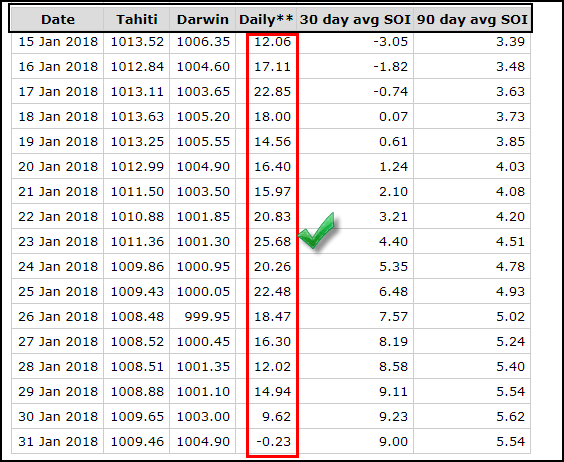Image resolution: width=564 pixels, height=462 pixels.
Task: Click Daily value 12.06
Action: tap(272, 42)
